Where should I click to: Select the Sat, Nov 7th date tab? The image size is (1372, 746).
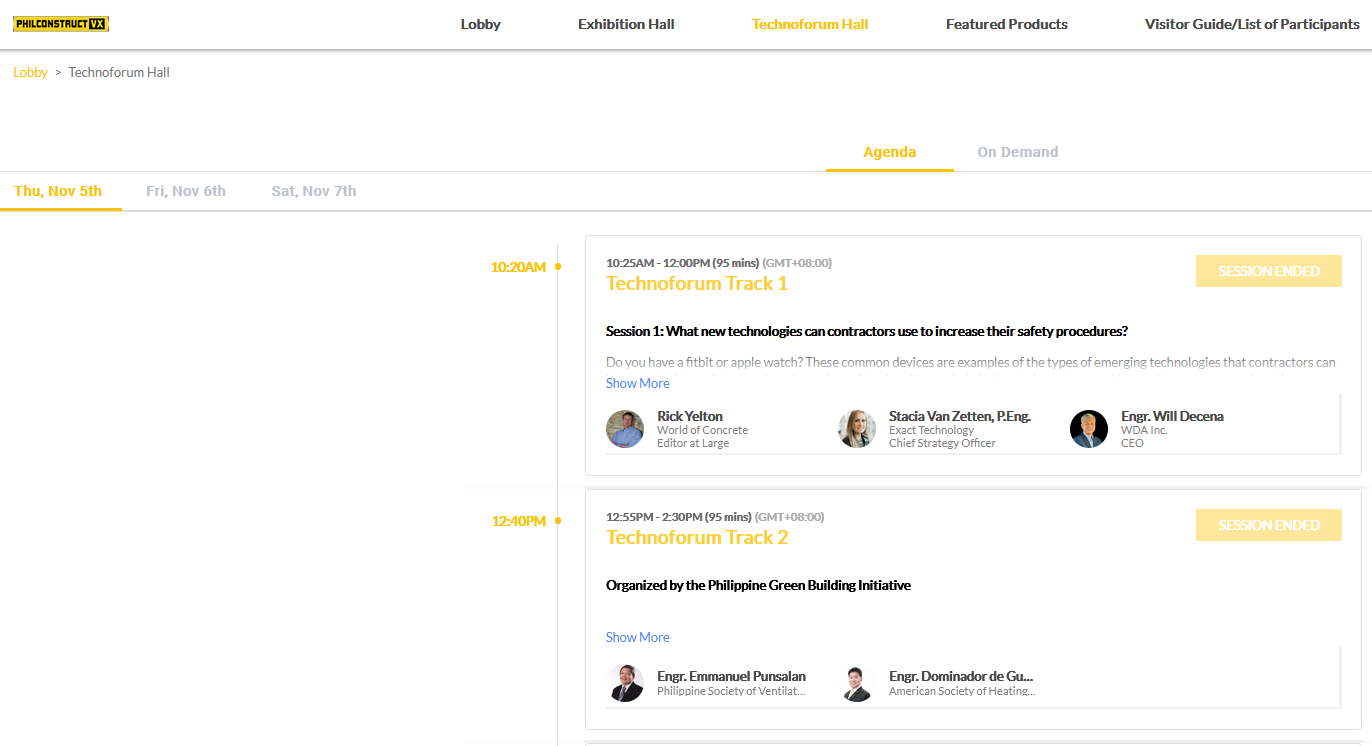(314, 191)
